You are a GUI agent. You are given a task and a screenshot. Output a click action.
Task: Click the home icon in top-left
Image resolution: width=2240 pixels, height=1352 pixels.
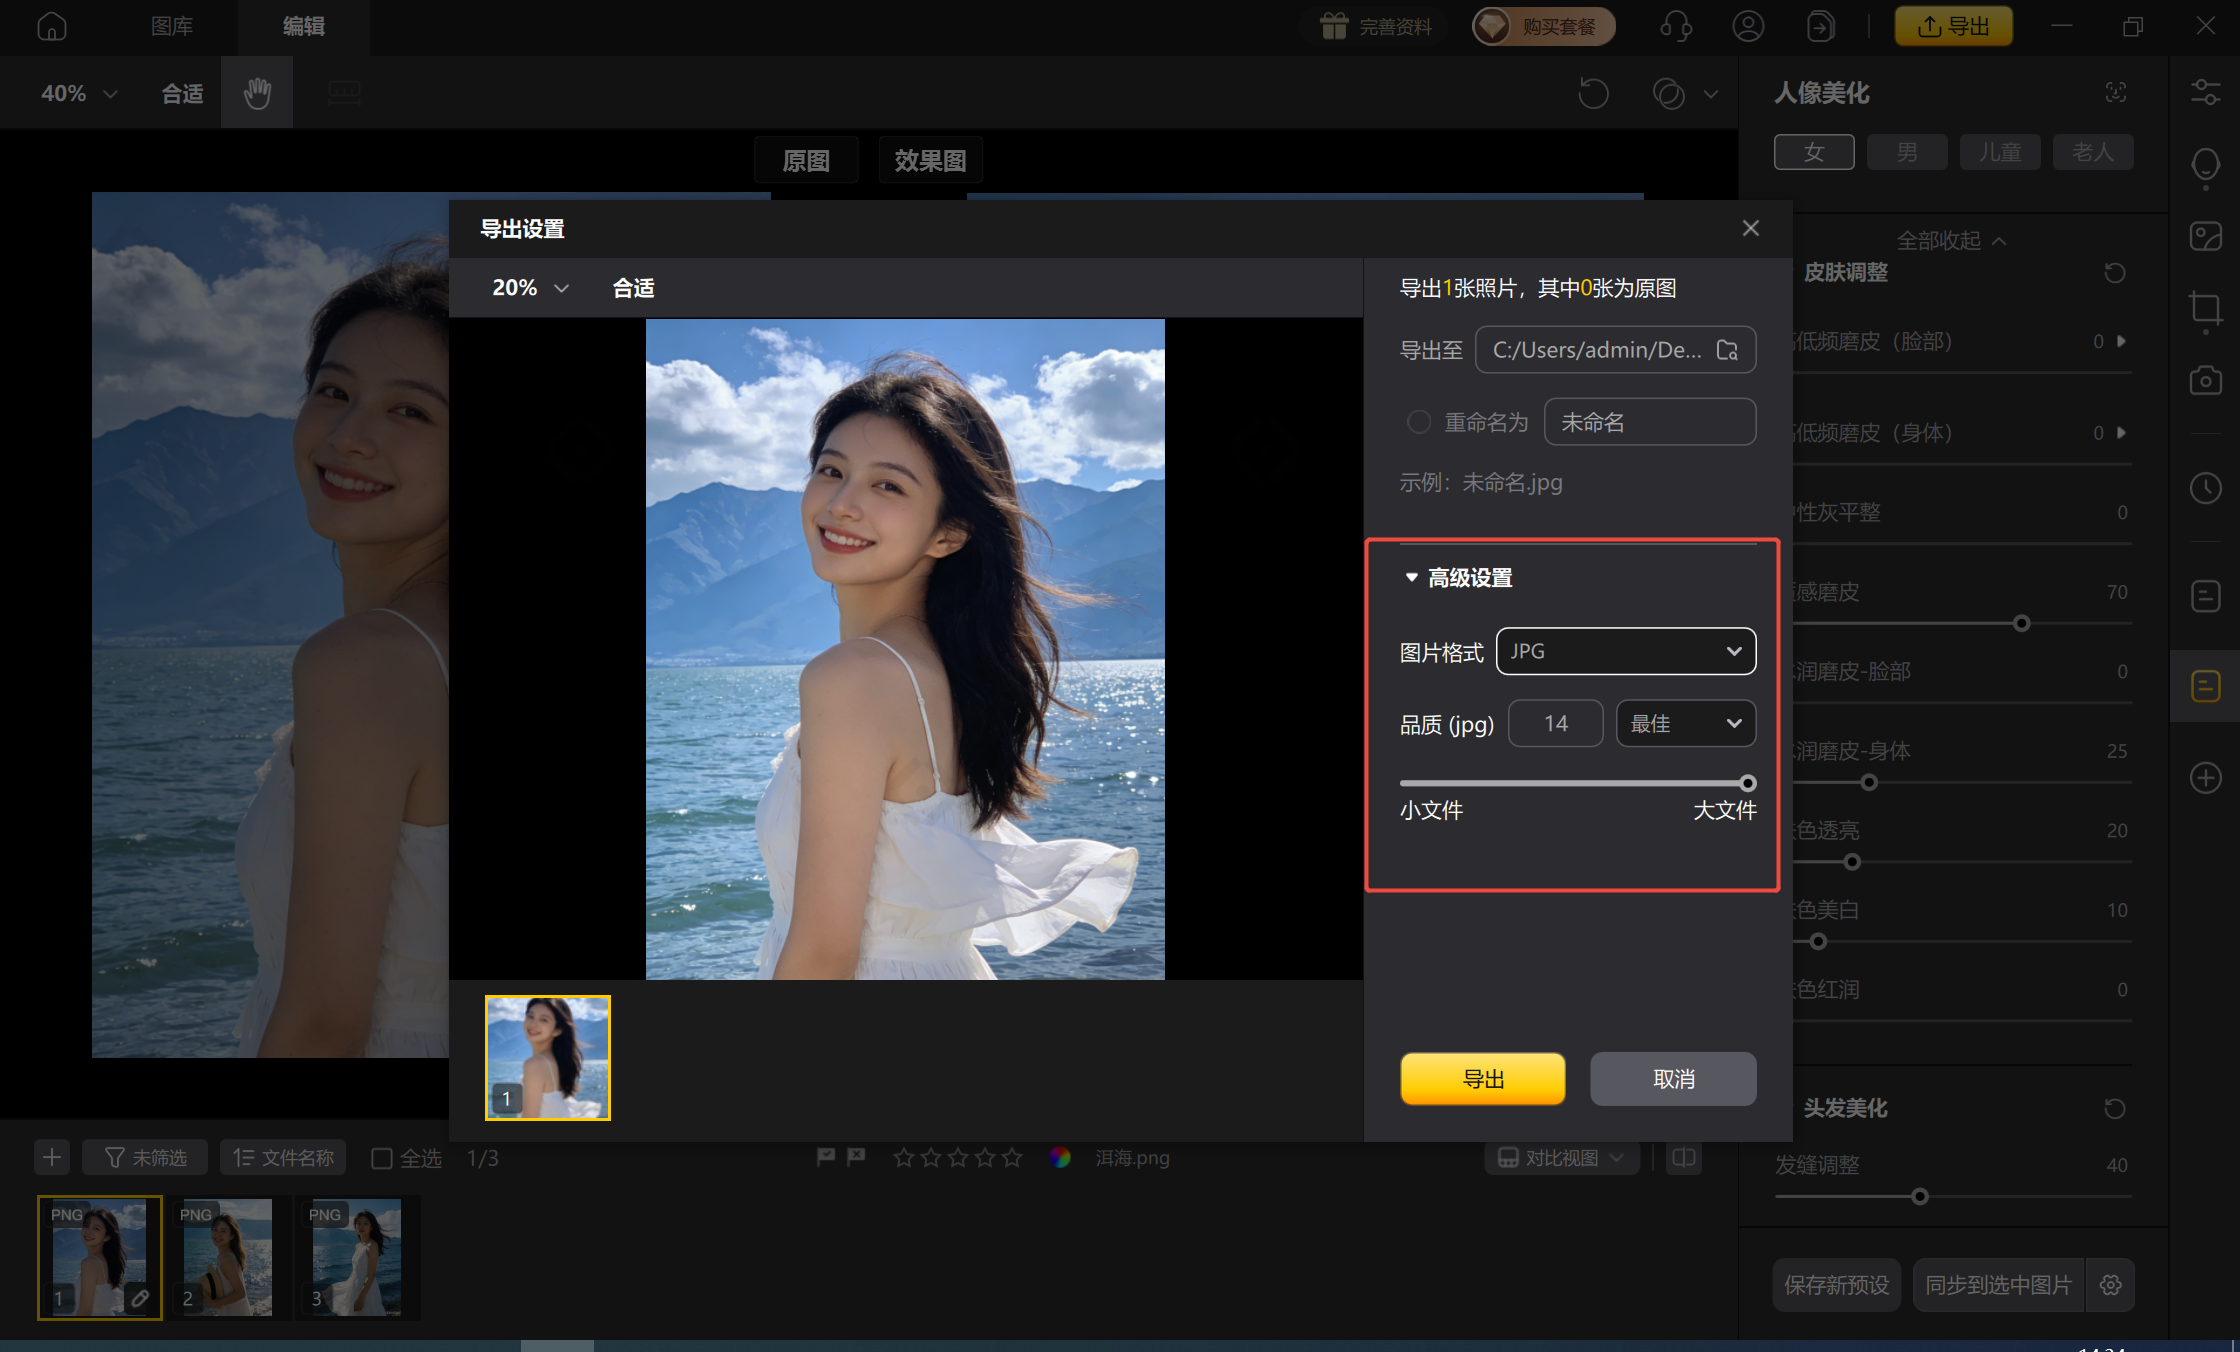(x=52, y=26)
